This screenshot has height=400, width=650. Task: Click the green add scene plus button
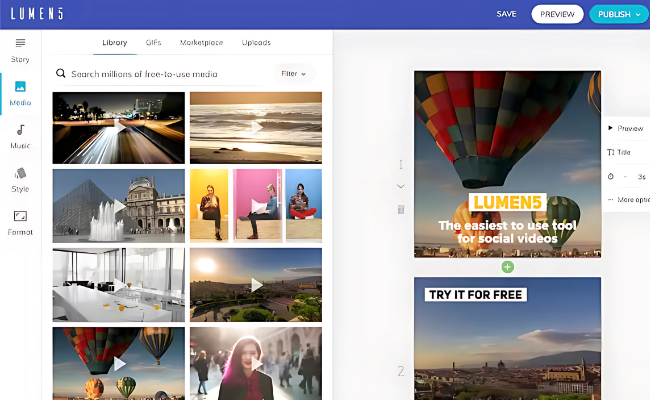click(507, 267)
